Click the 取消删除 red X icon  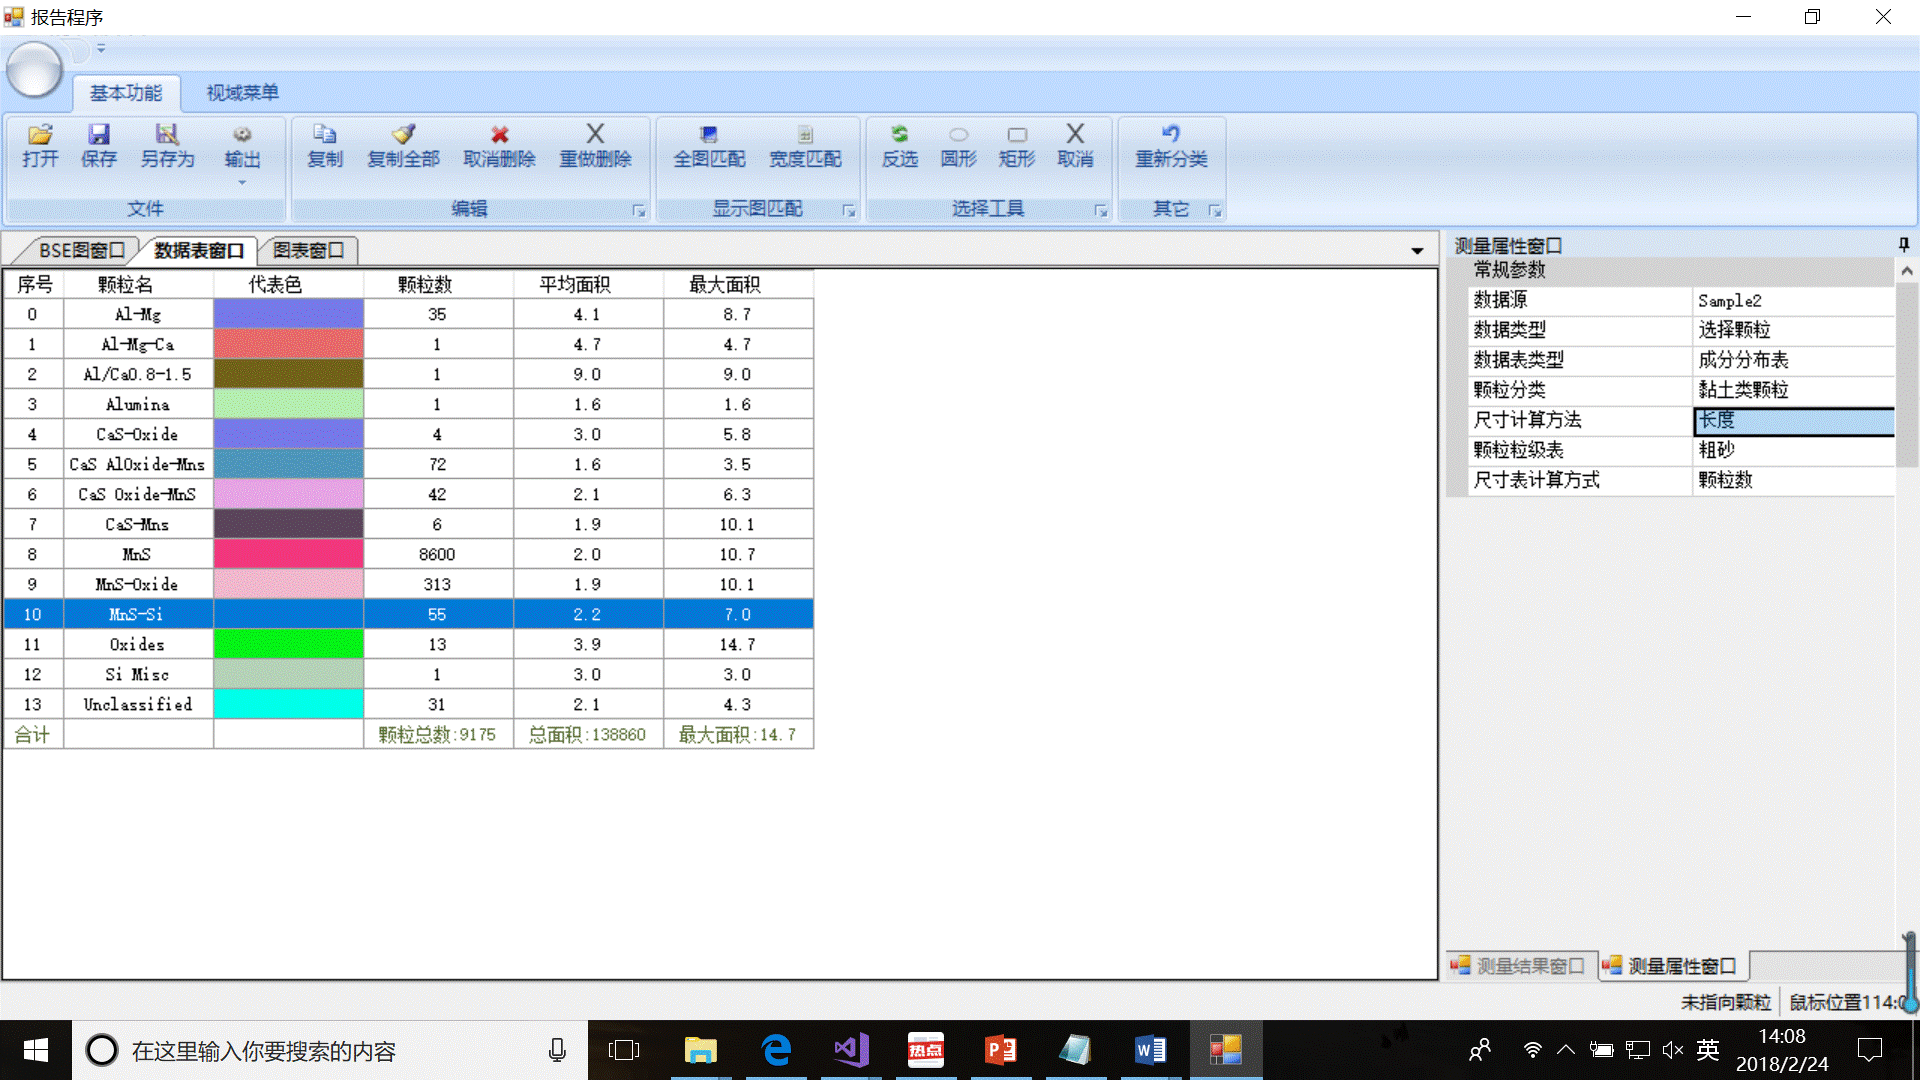coord(499,135)
